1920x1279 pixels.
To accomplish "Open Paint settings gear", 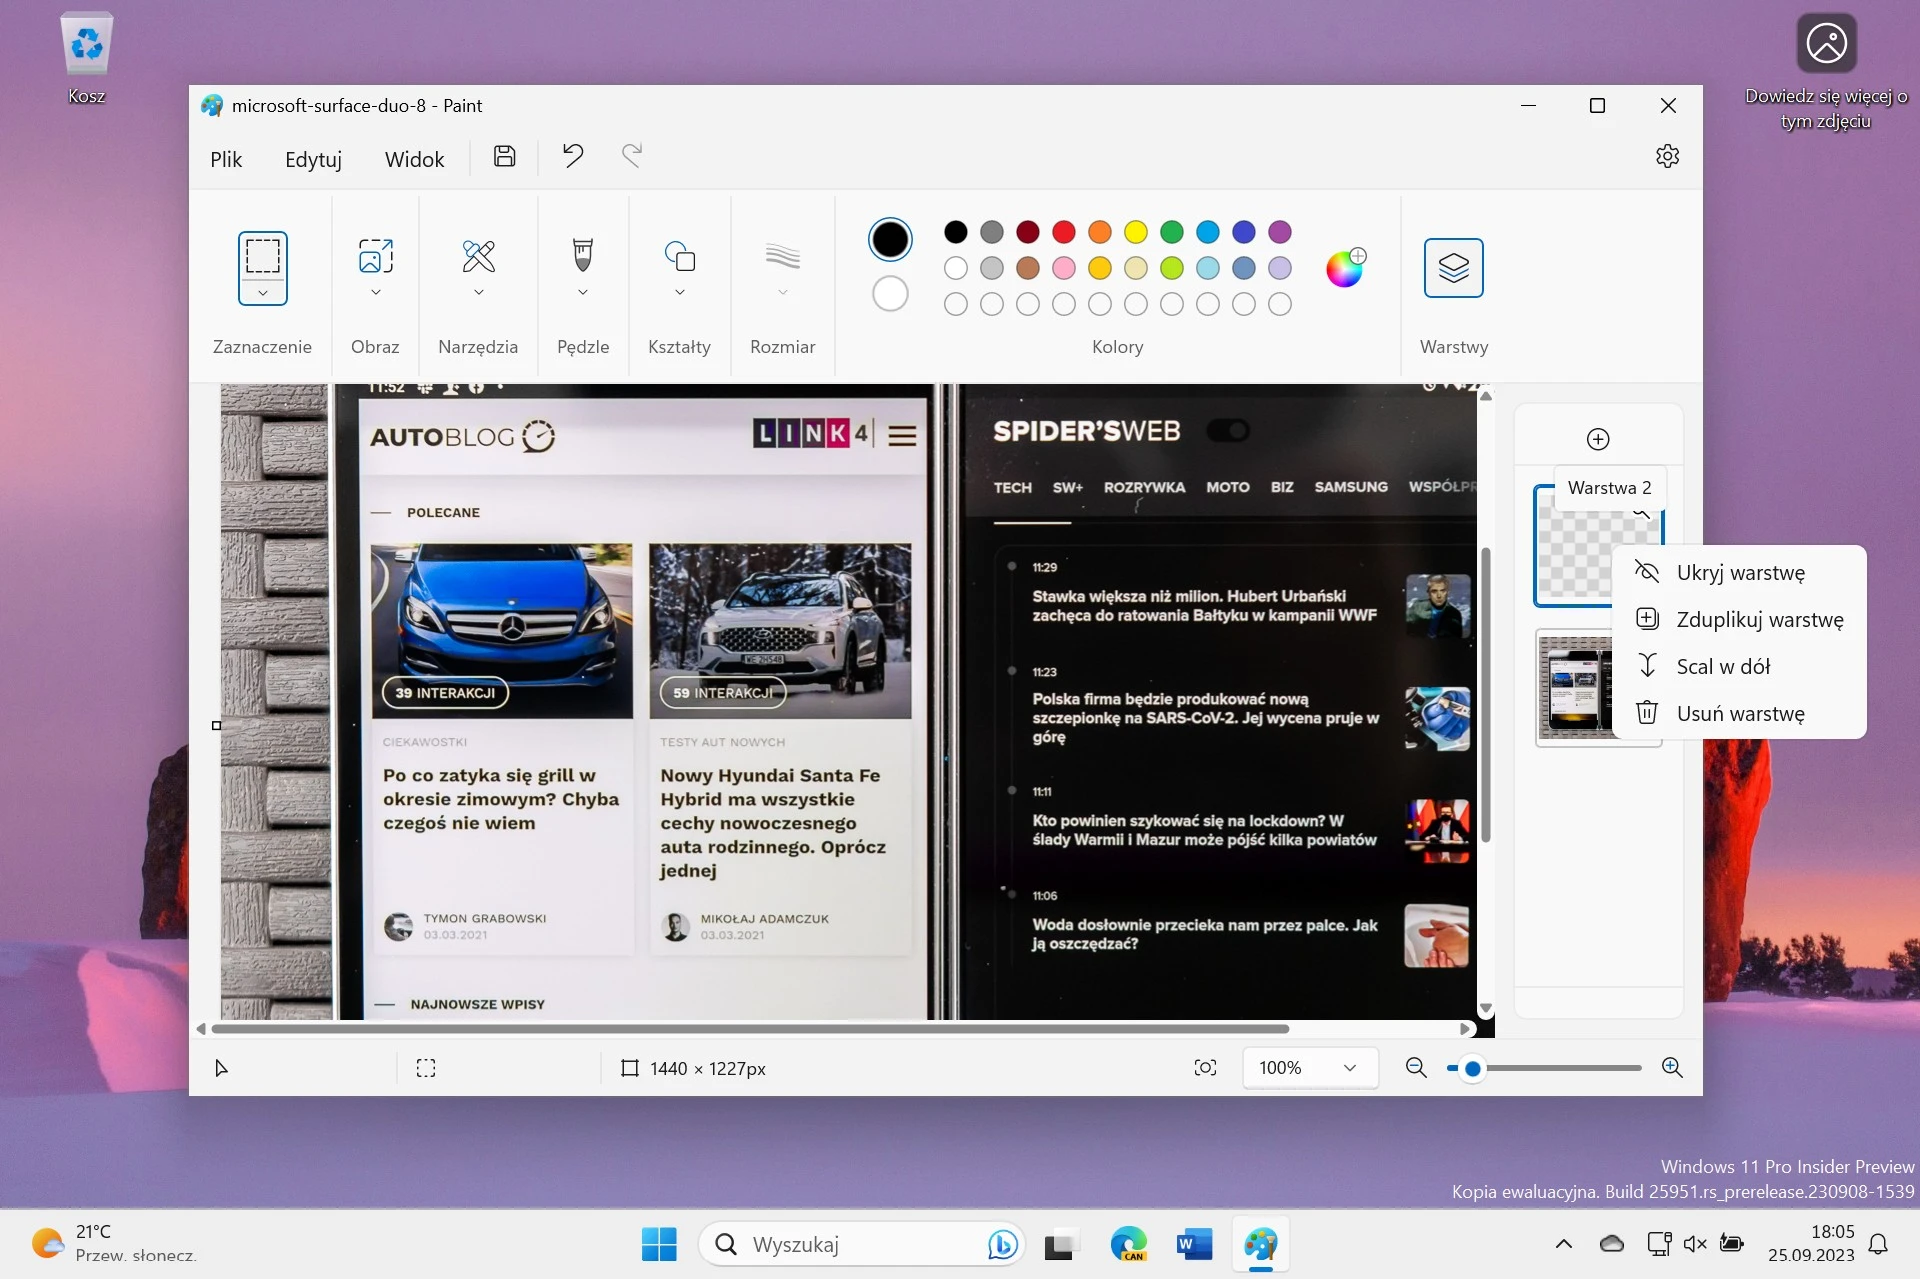I will point(1667,156).
